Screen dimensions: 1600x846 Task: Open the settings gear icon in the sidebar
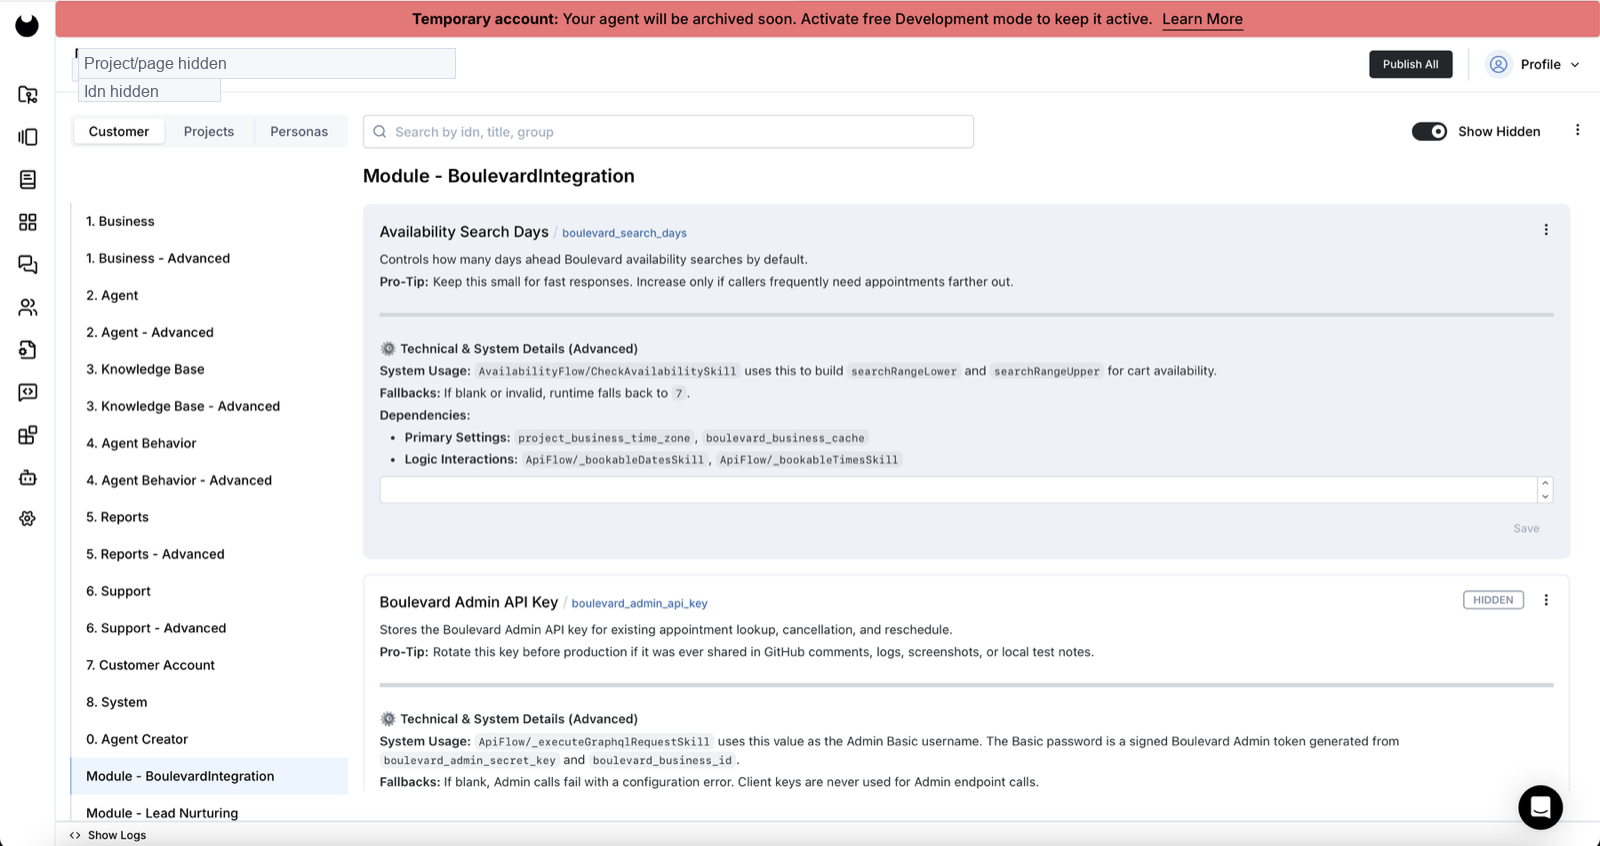[x=28, y=519]
